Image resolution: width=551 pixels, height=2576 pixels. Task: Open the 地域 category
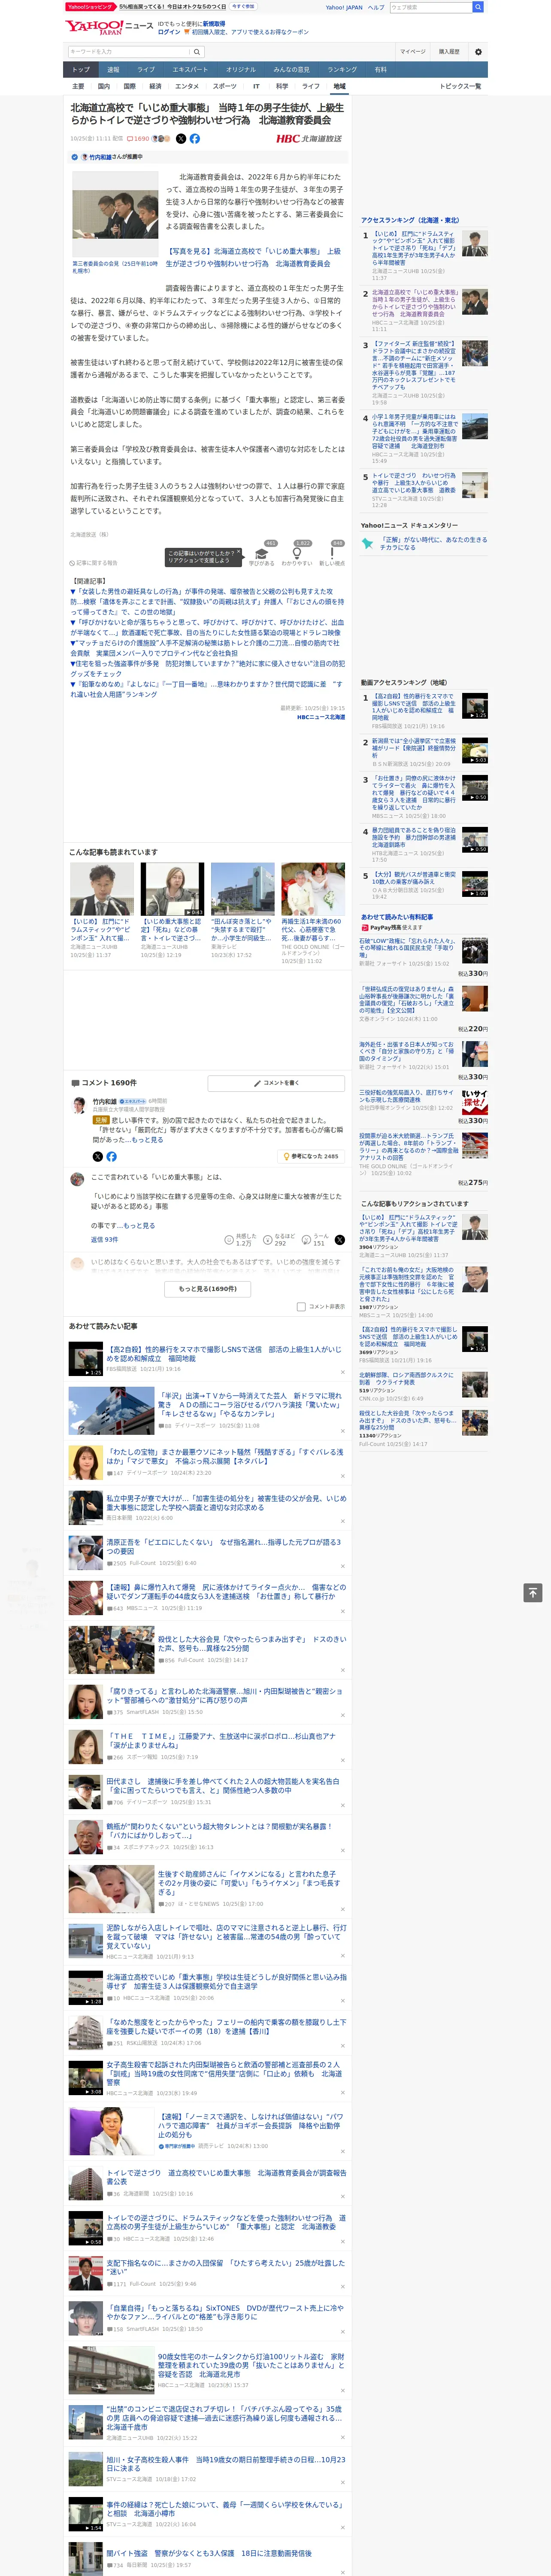point(339,86)
